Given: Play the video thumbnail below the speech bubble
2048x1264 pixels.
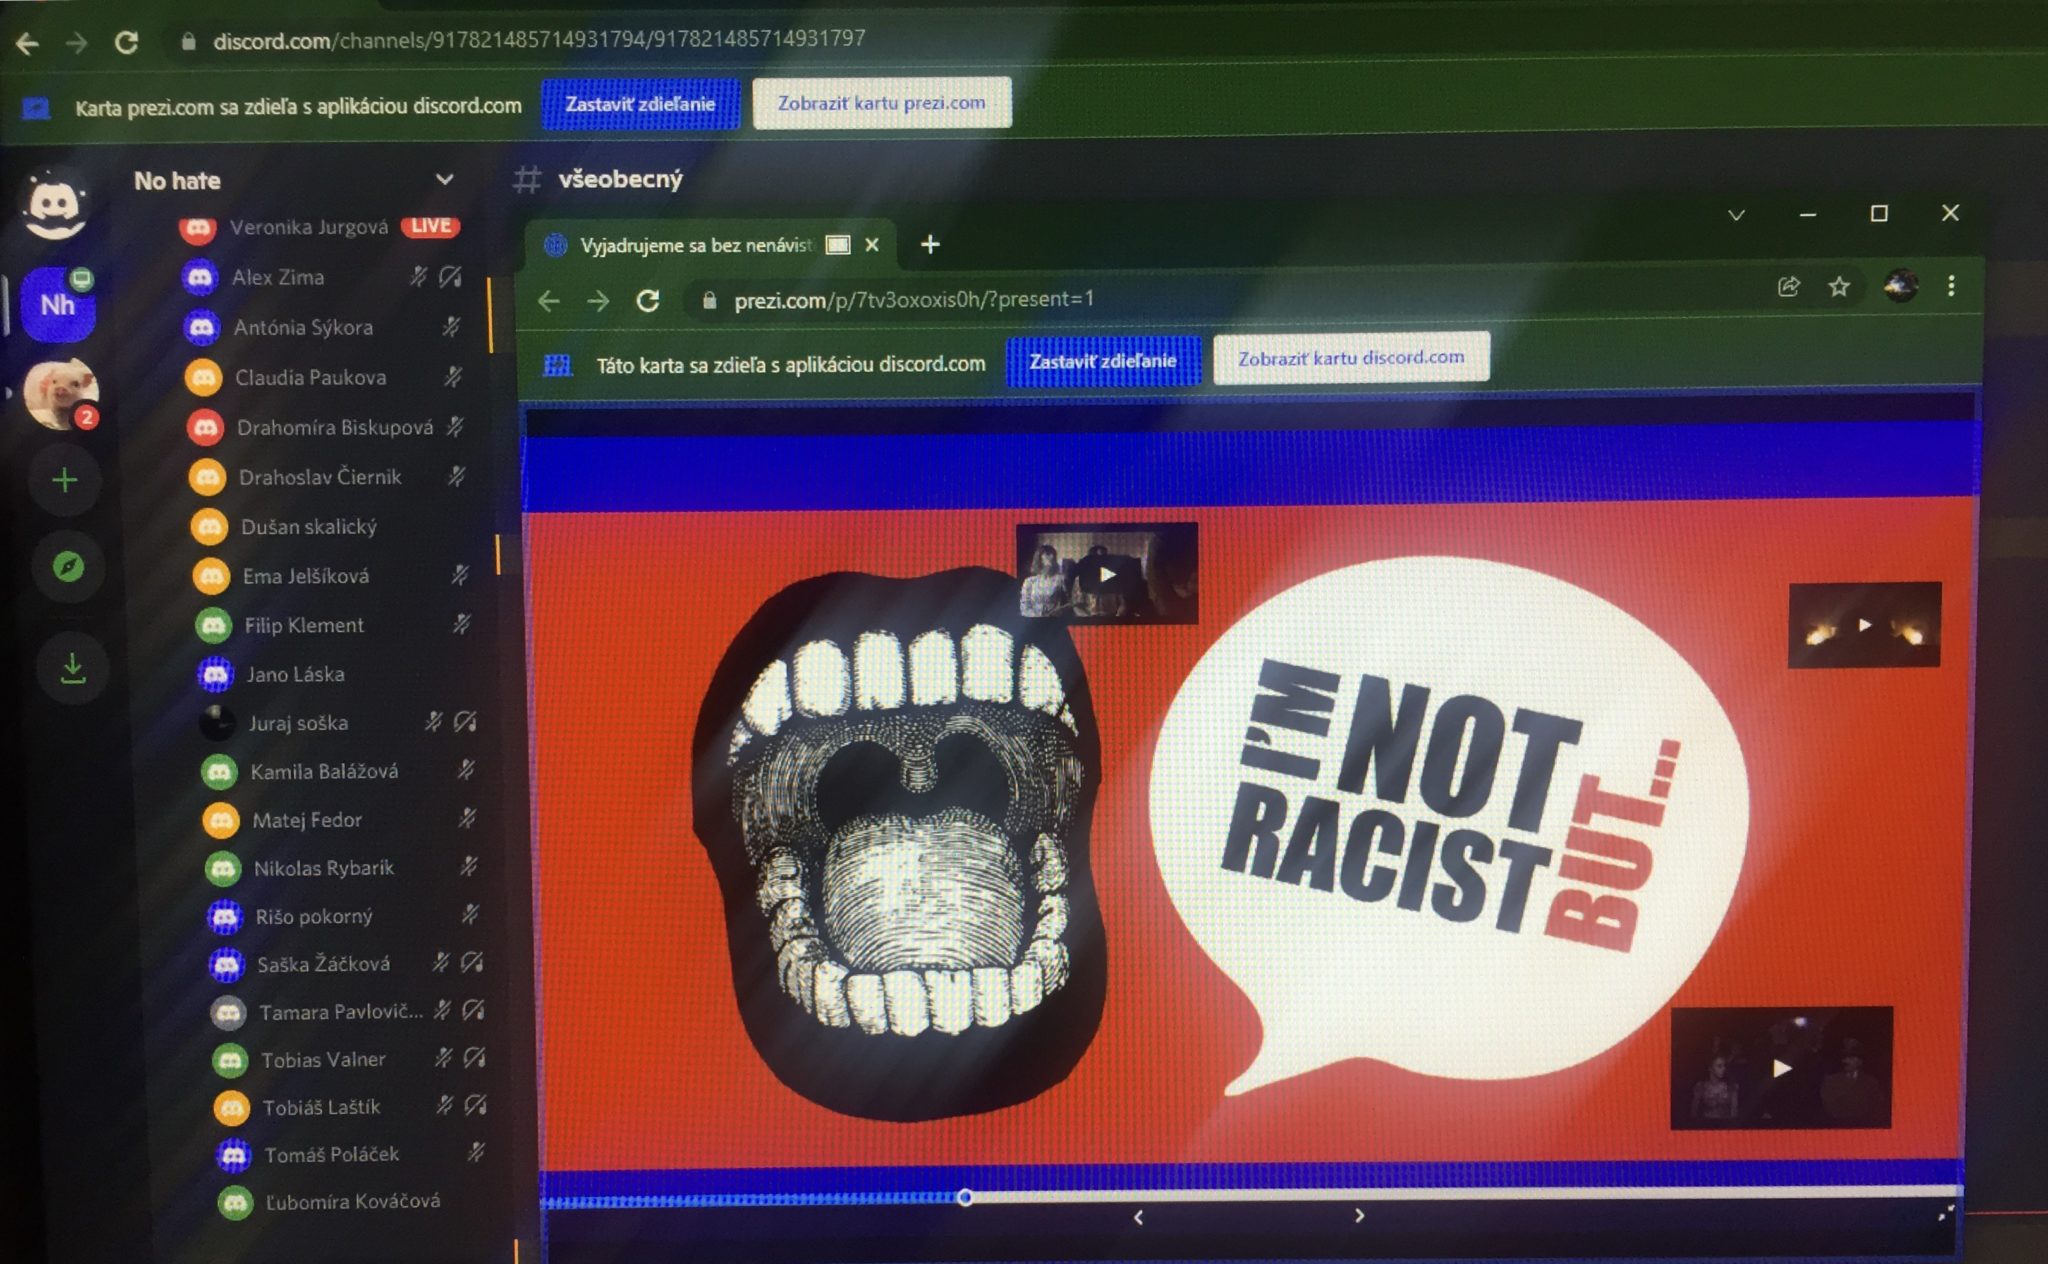Looking at the screenshot, I should pyautogui.click(x=1781, y=1068).
